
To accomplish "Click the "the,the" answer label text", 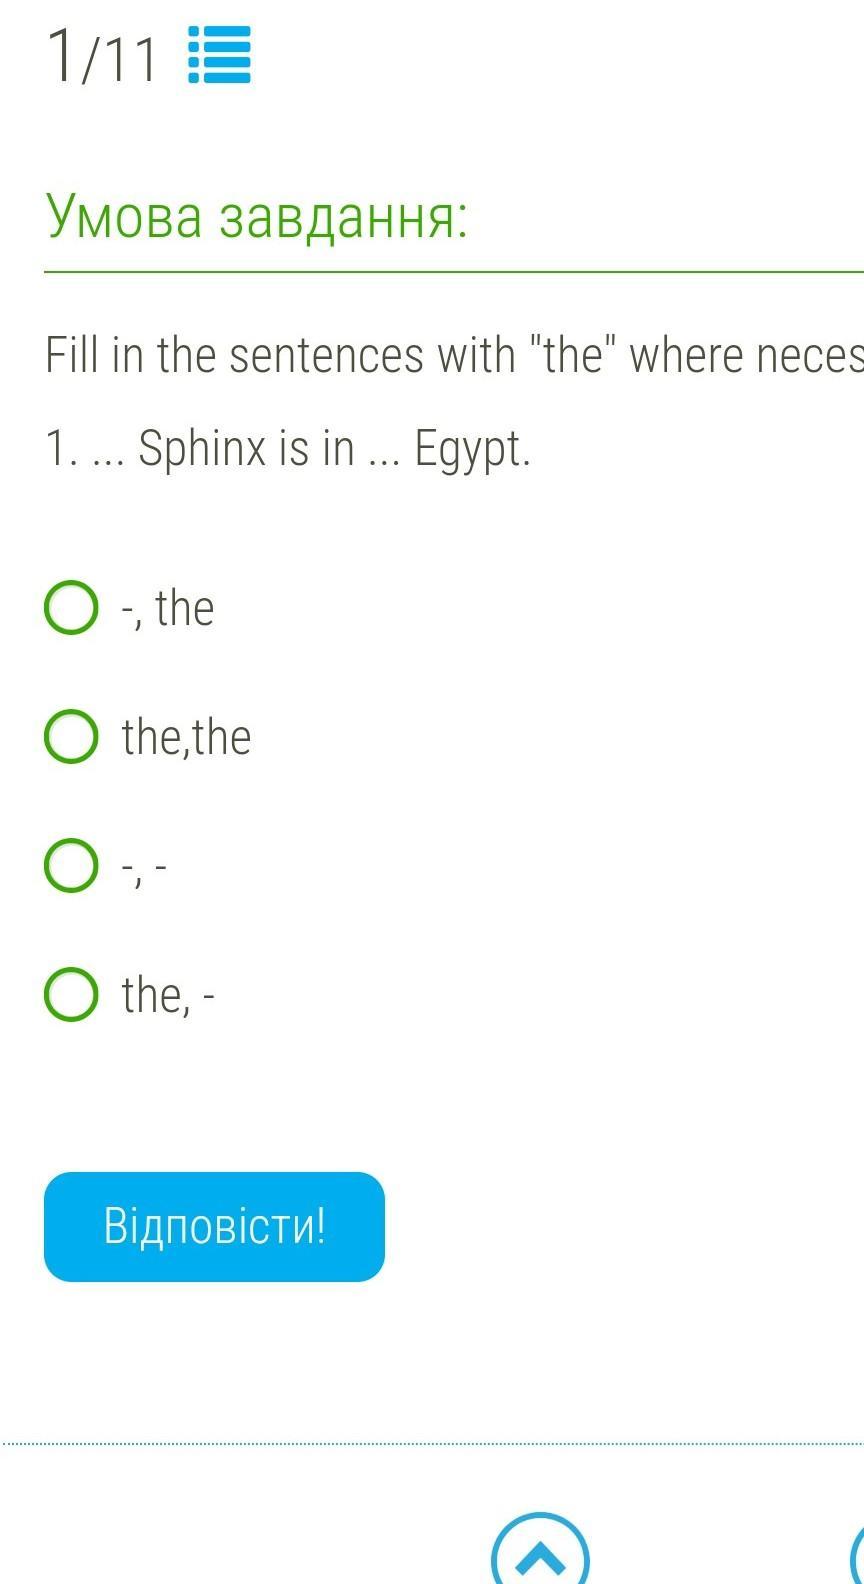I will [186, 737].
